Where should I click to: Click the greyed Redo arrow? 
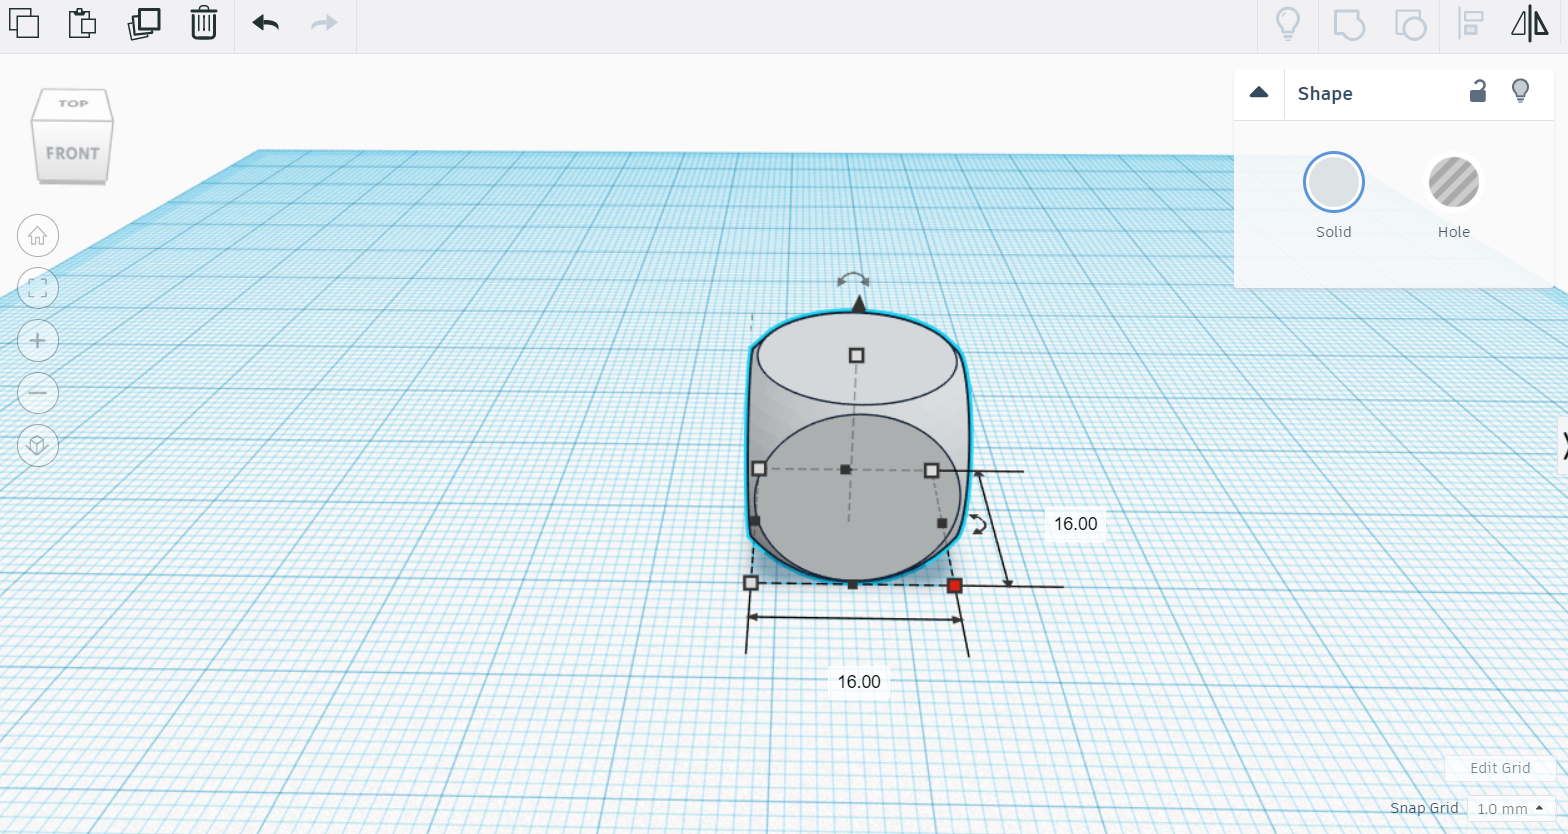(324, 22)
